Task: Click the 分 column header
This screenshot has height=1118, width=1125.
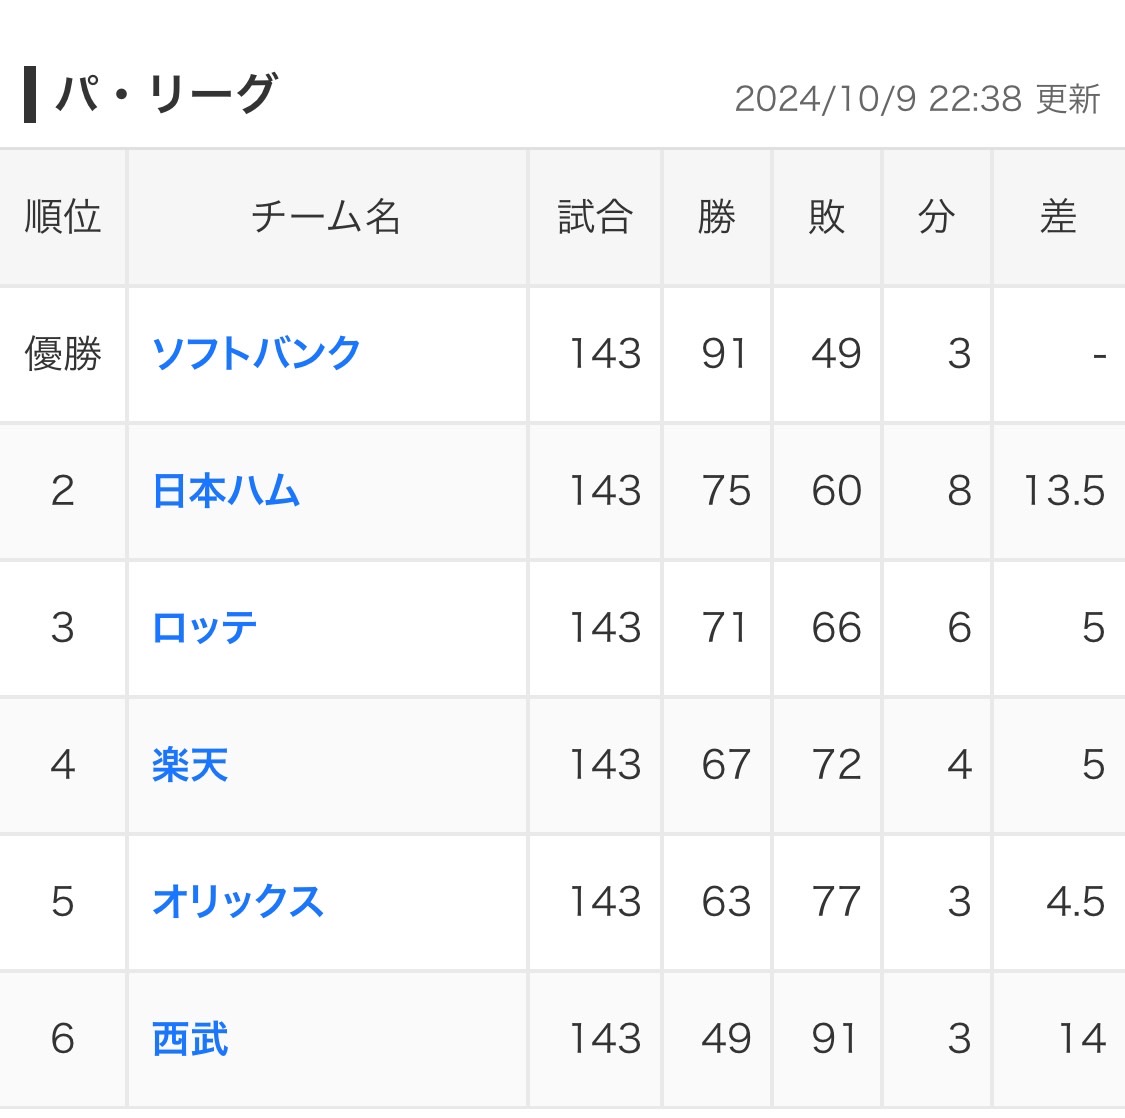Action: point(937,217)
